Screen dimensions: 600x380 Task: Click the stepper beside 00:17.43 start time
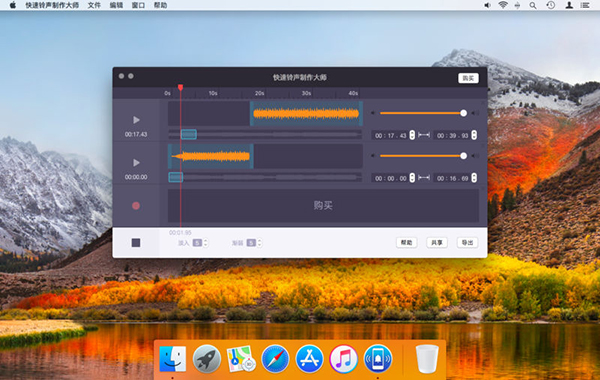point(412,135)
